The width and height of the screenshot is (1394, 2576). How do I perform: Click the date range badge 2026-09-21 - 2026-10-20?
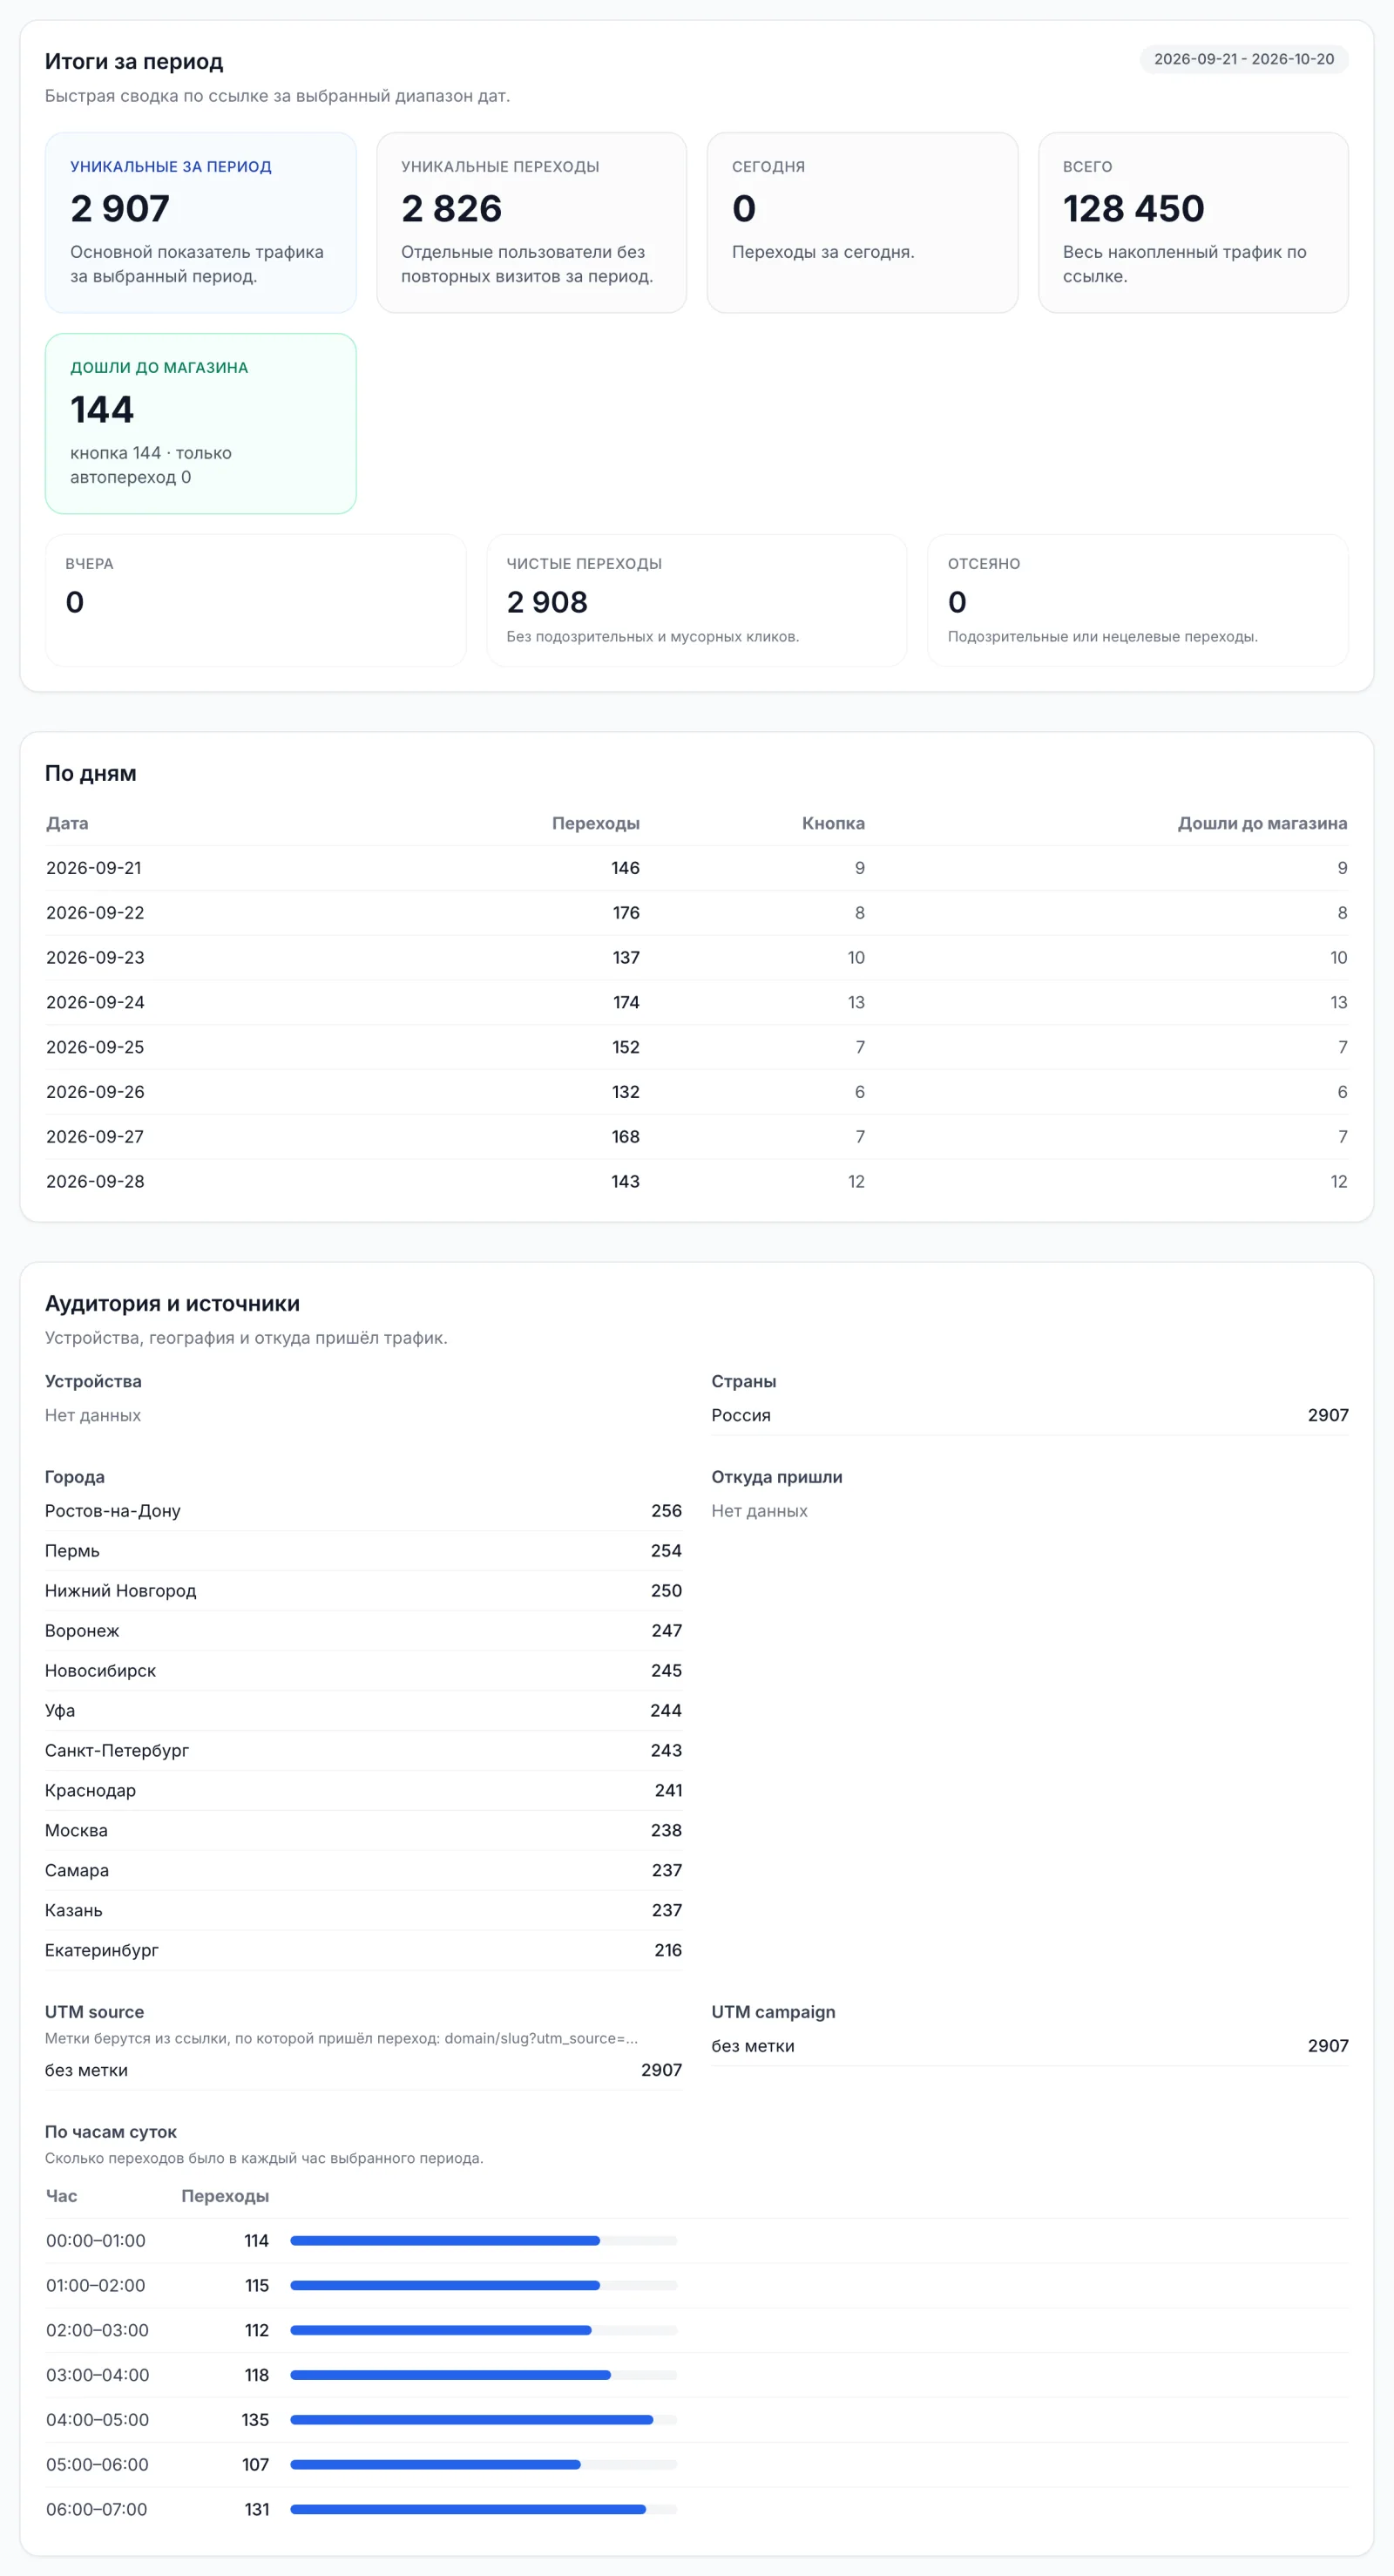pos(1243,59)
